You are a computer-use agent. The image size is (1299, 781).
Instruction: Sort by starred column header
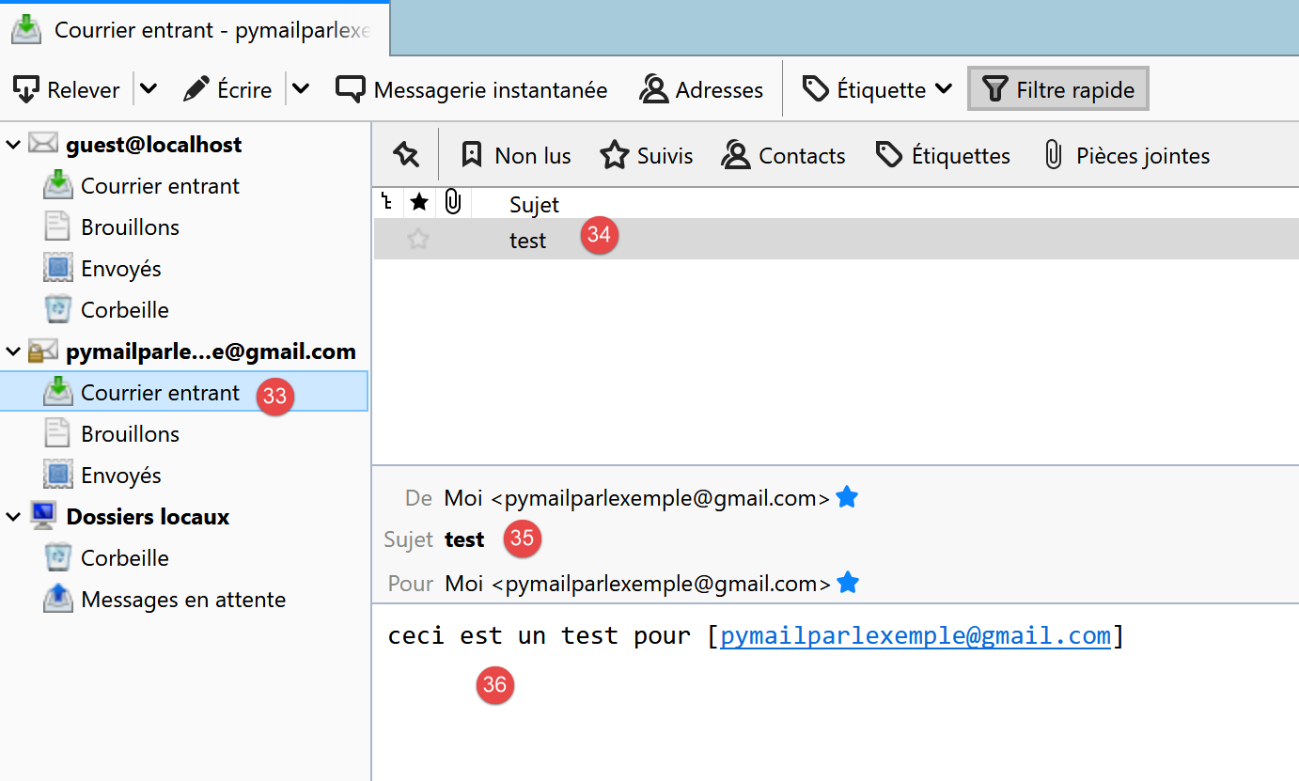coord(420,203)
